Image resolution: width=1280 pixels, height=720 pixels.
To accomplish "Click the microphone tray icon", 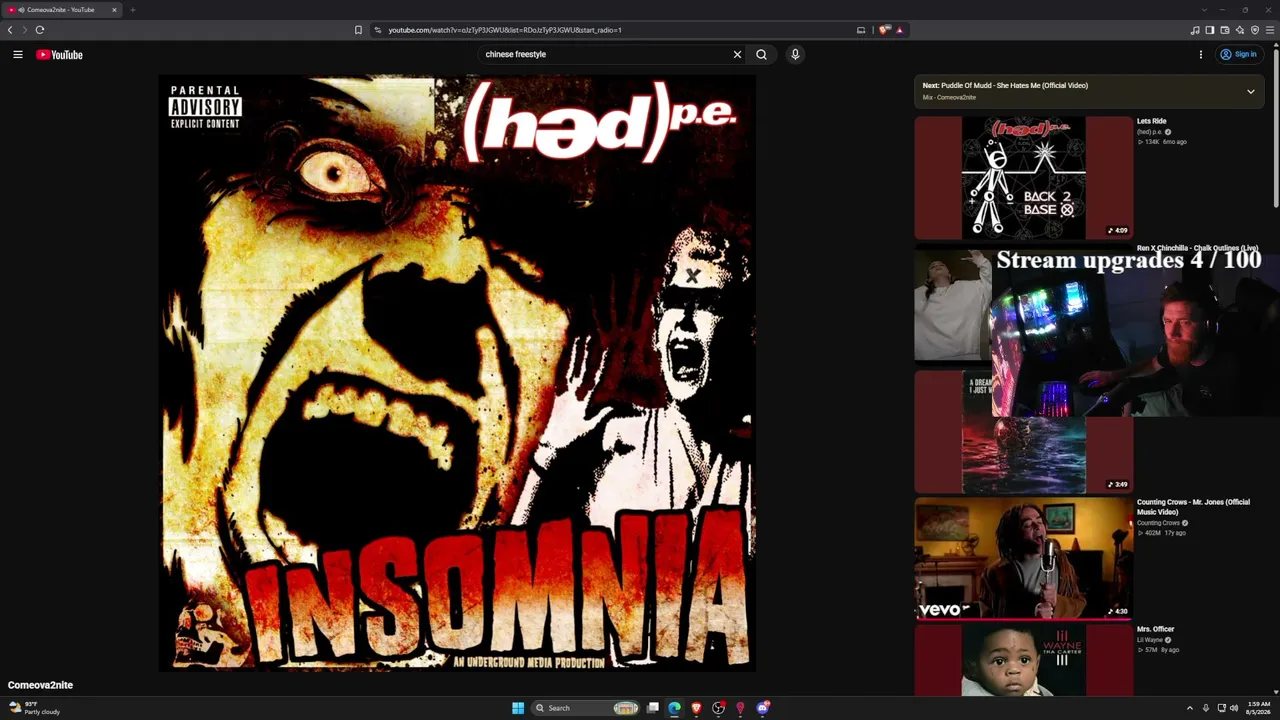I will (x=1206, y=708).
